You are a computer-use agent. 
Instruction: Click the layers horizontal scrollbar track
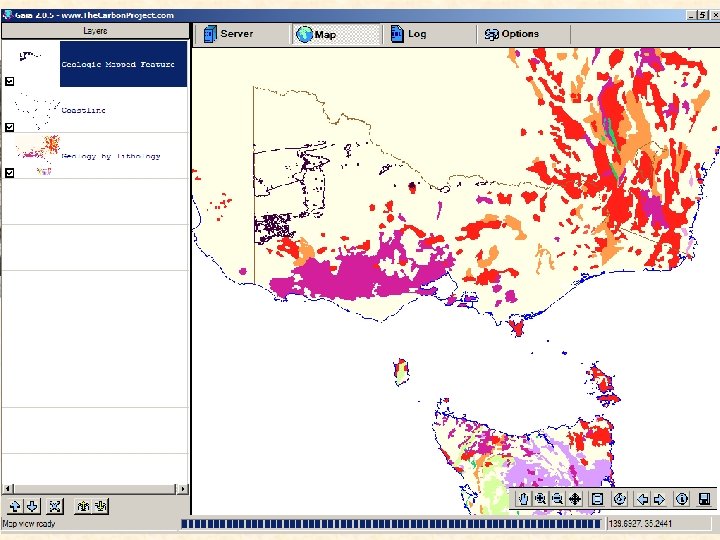tap(95, 489)
